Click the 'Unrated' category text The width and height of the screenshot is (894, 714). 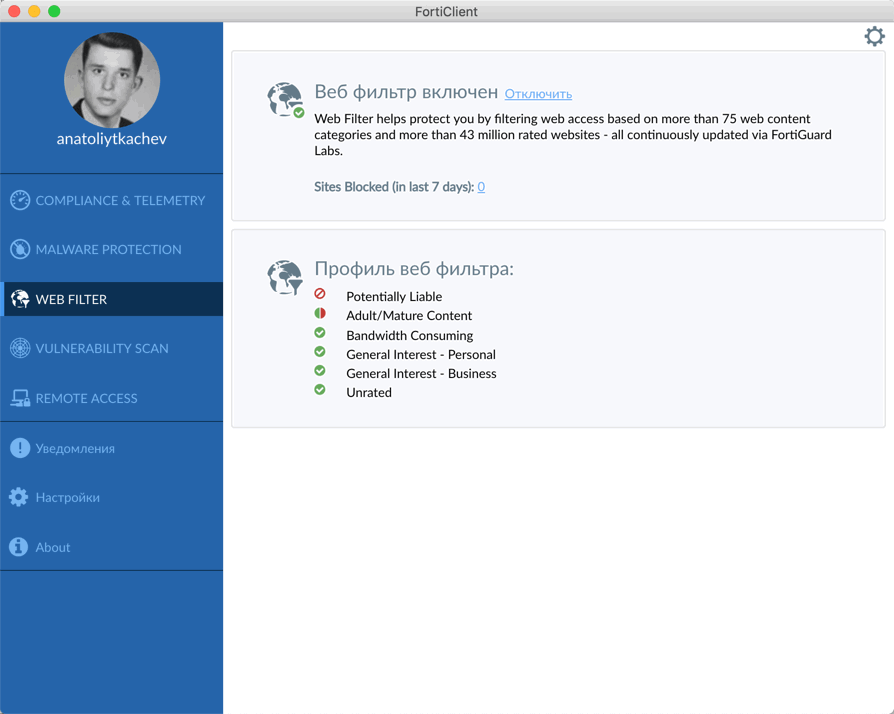(369, 392)
